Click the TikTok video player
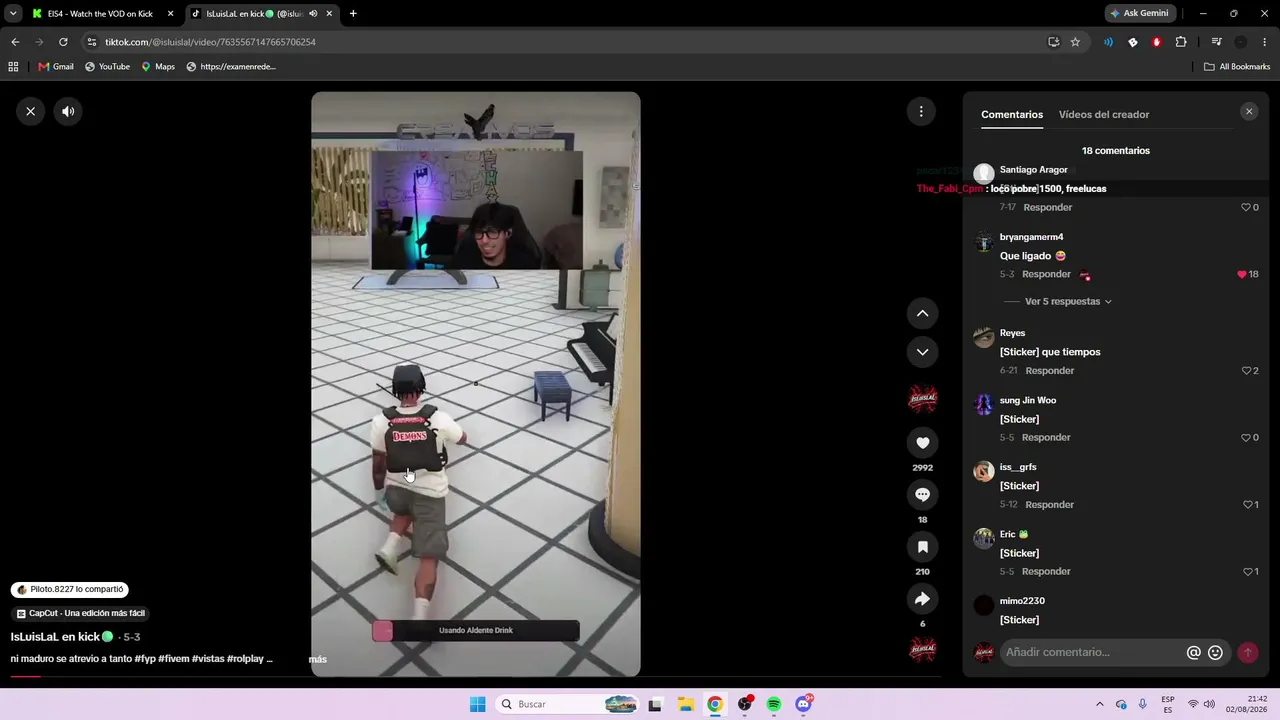 point(475,384)
